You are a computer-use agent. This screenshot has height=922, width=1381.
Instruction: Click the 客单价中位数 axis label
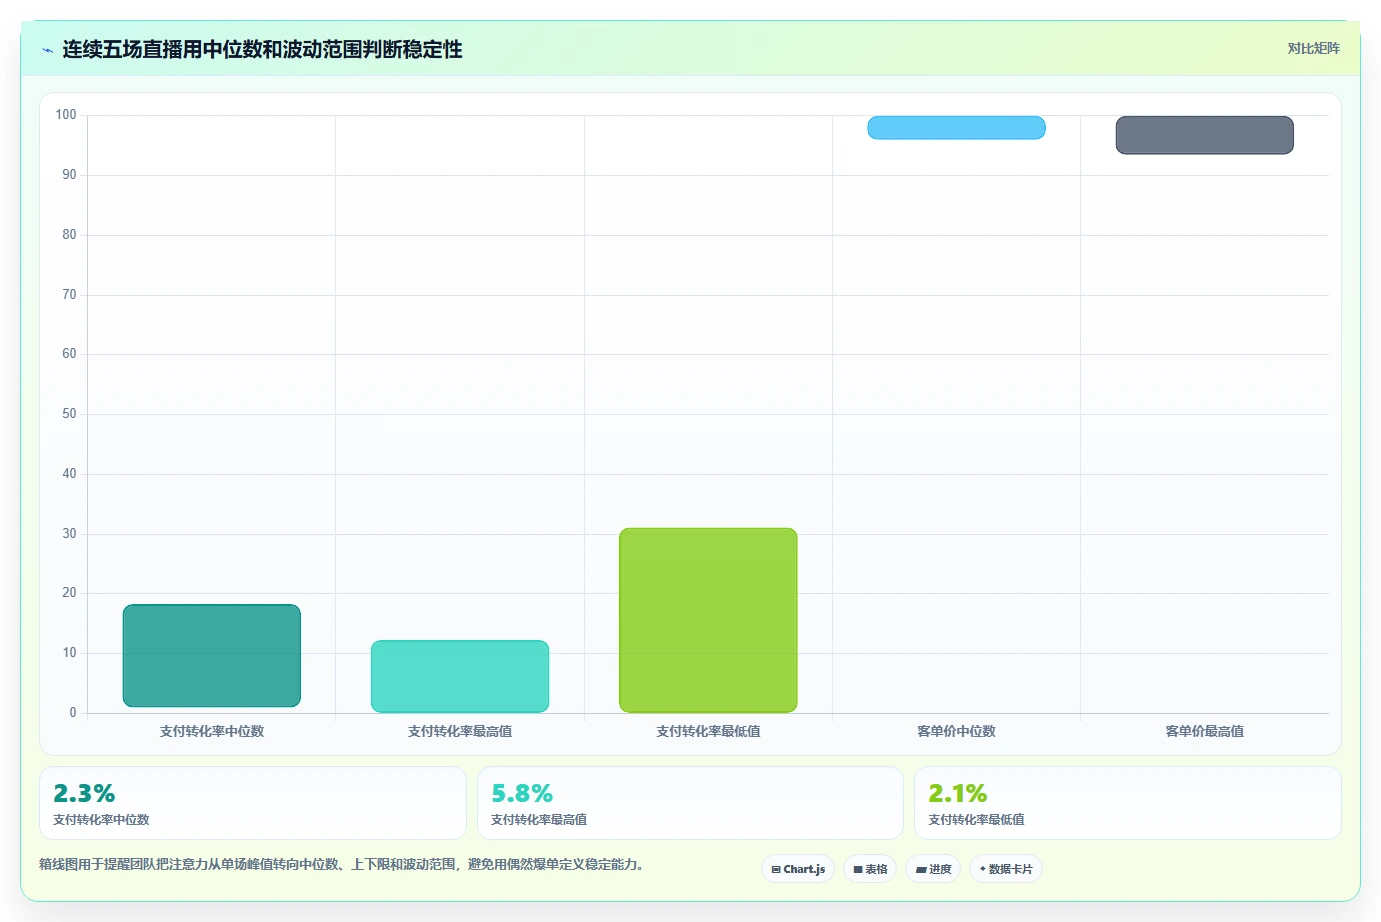coord(956,731)
